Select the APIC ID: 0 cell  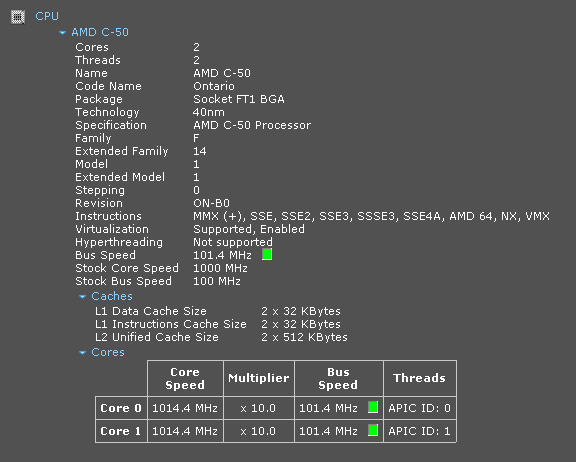420,408
